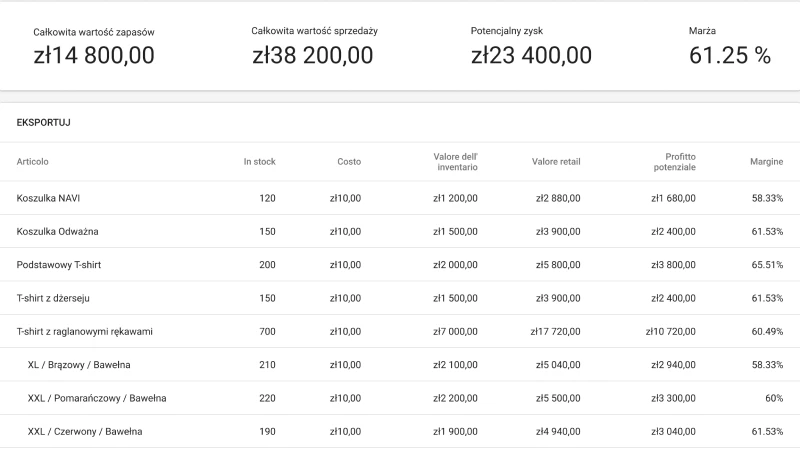
Task: Collapse T-shirt z raglanowymi rękawami row
Action: coord(84,331)
